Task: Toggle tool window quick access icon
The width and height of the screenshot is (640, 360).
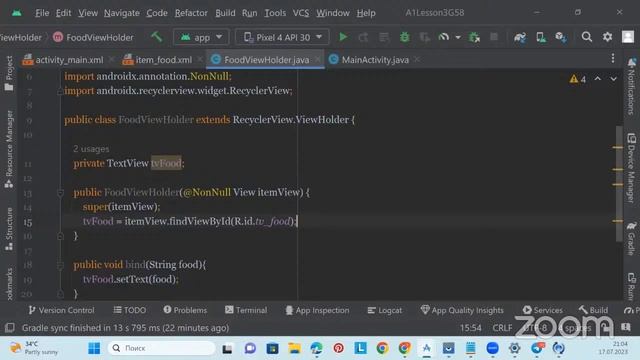Action: click(x=9, y=328)
